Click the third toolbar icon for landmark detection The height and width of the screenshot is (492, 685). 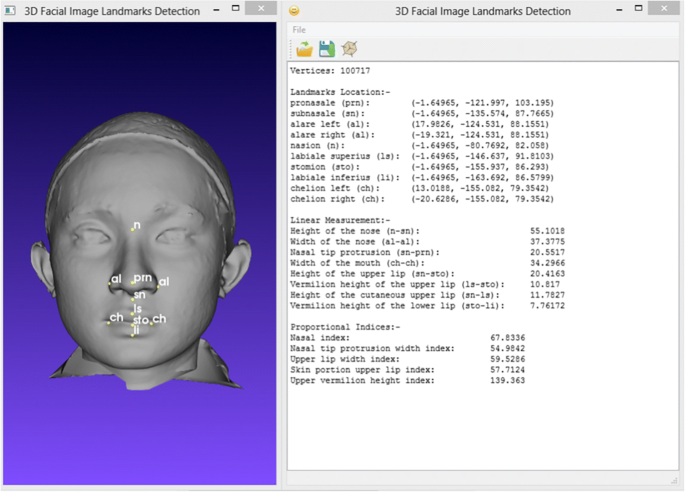[348, 49]
